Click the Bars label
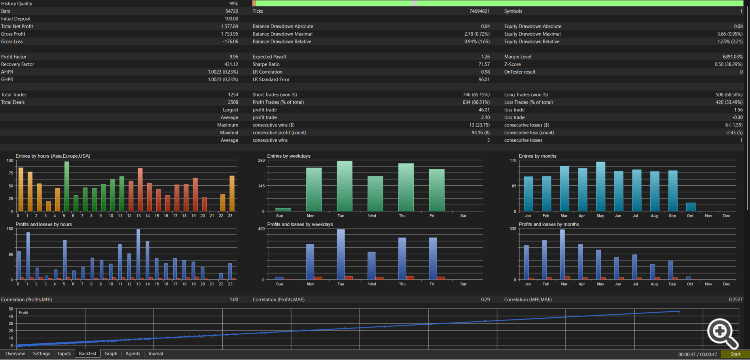This screenshot has height=360, width=750. [6, 11]
